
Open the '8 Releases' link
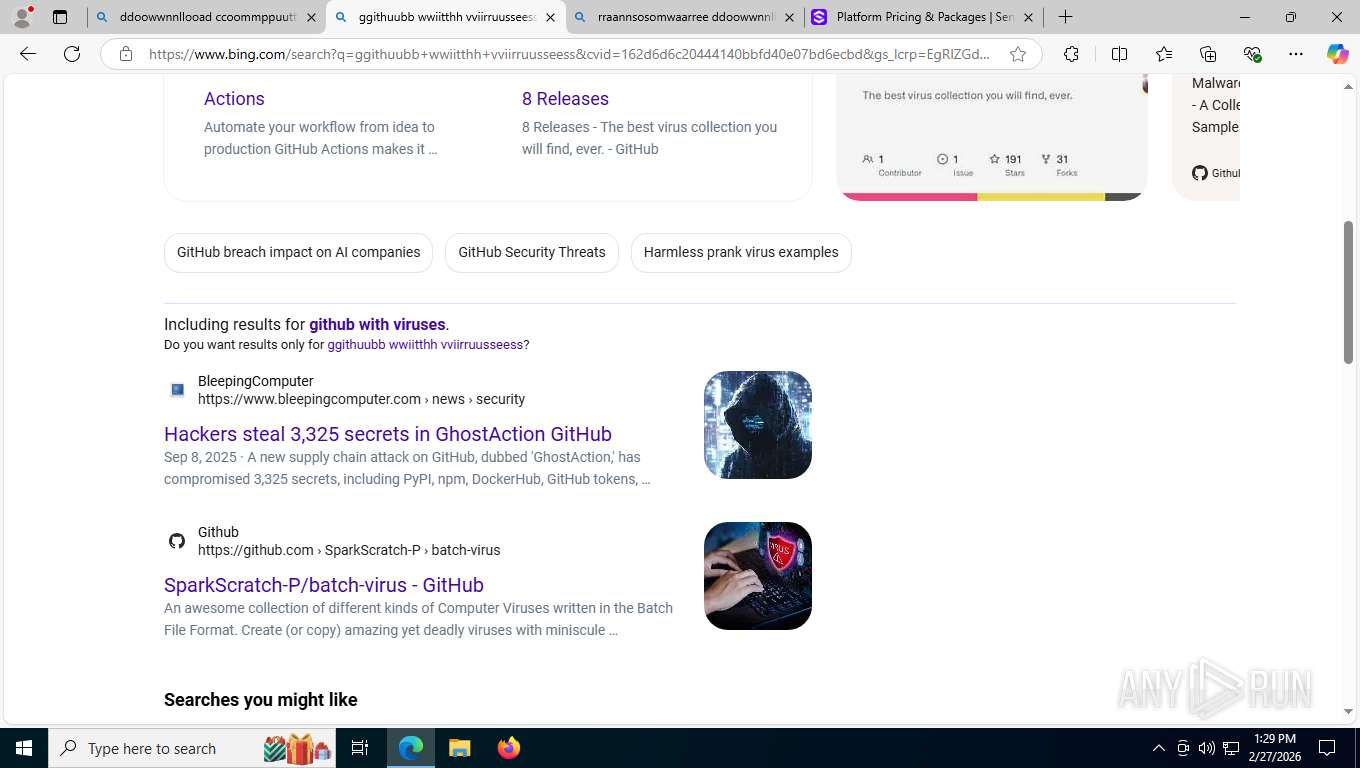point(565,98)
